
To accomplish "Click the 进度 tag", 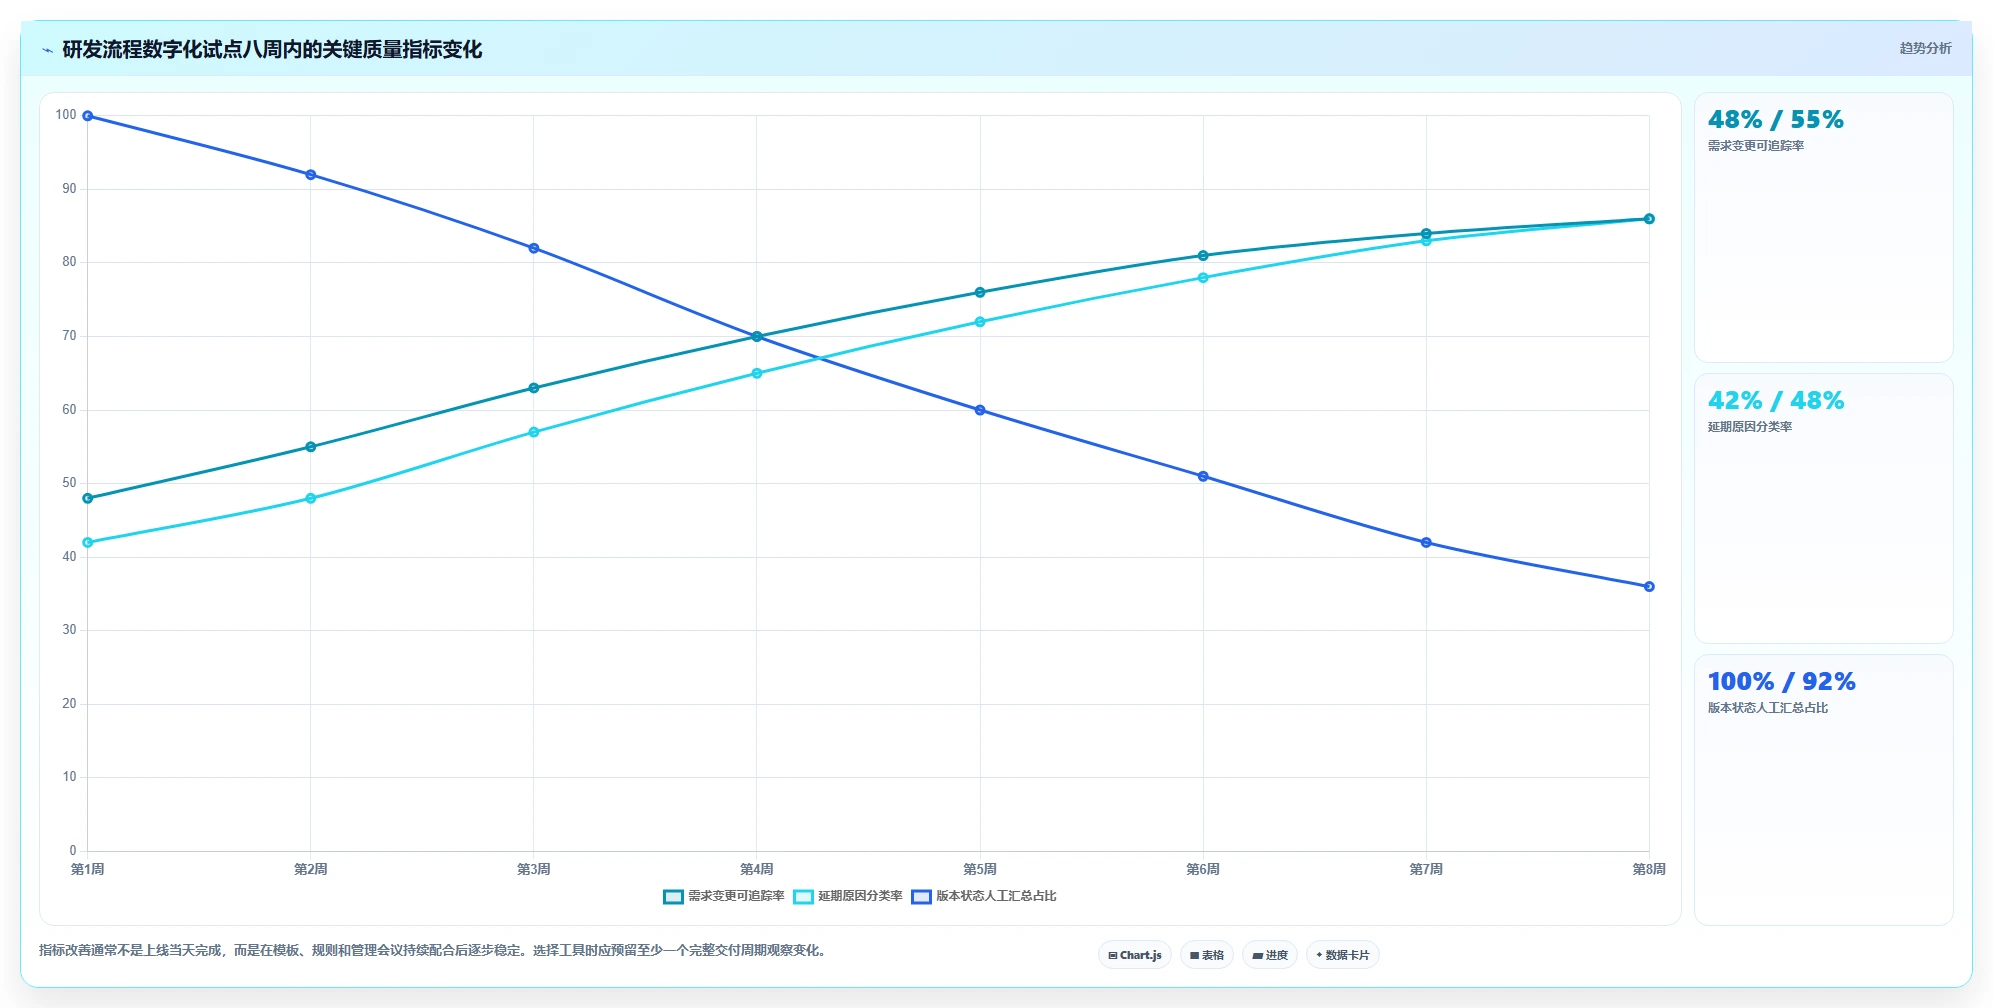I will (1270, 955).
